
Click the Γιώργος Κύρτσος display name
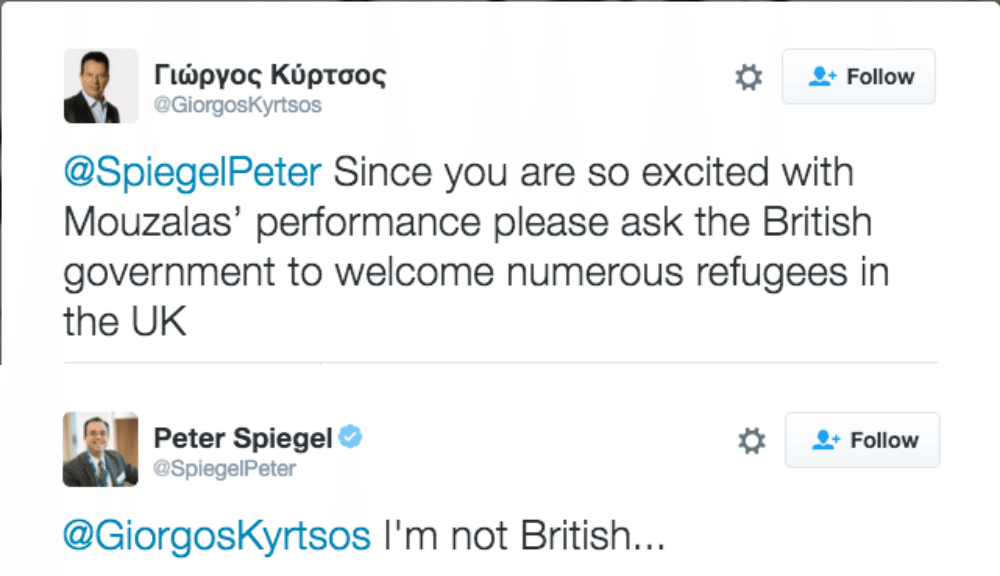(x=270, y=75)
